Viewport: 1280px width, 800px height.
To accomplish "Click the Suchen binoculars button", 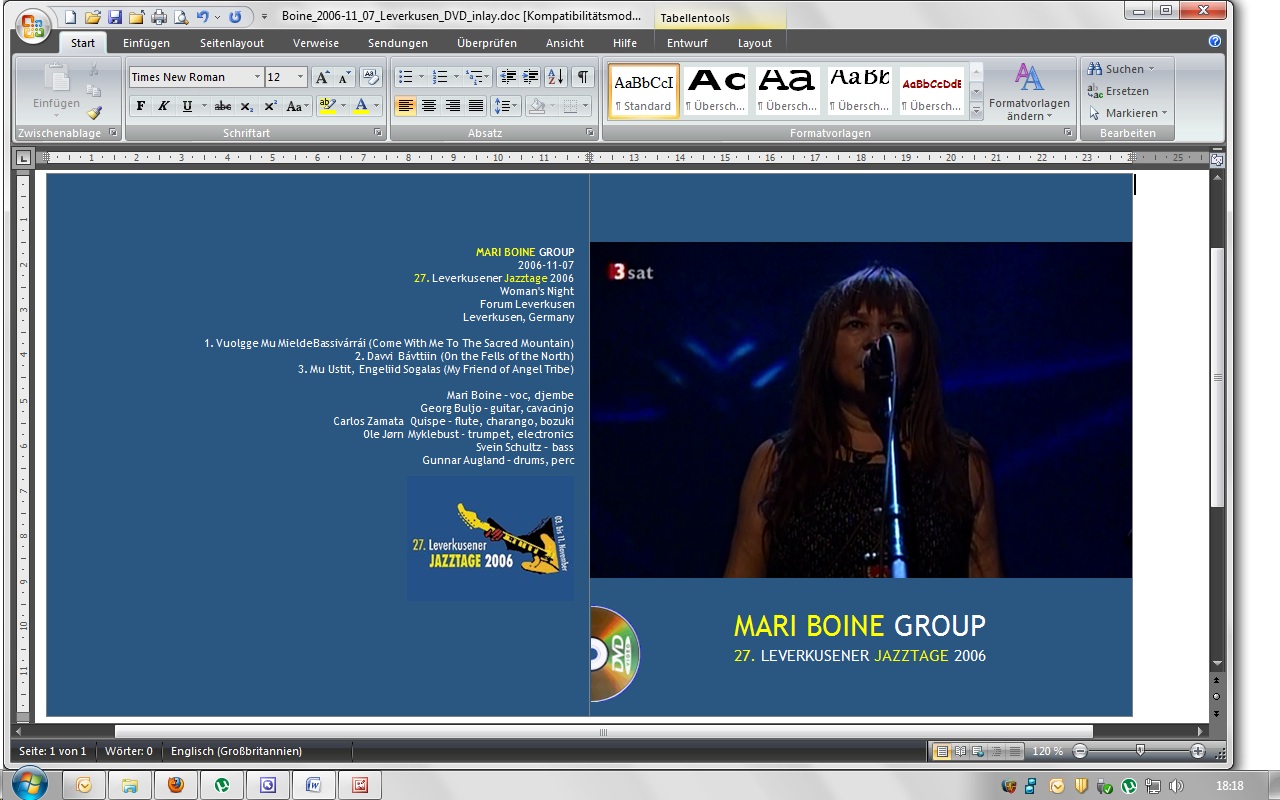I will pos(1123,69).
